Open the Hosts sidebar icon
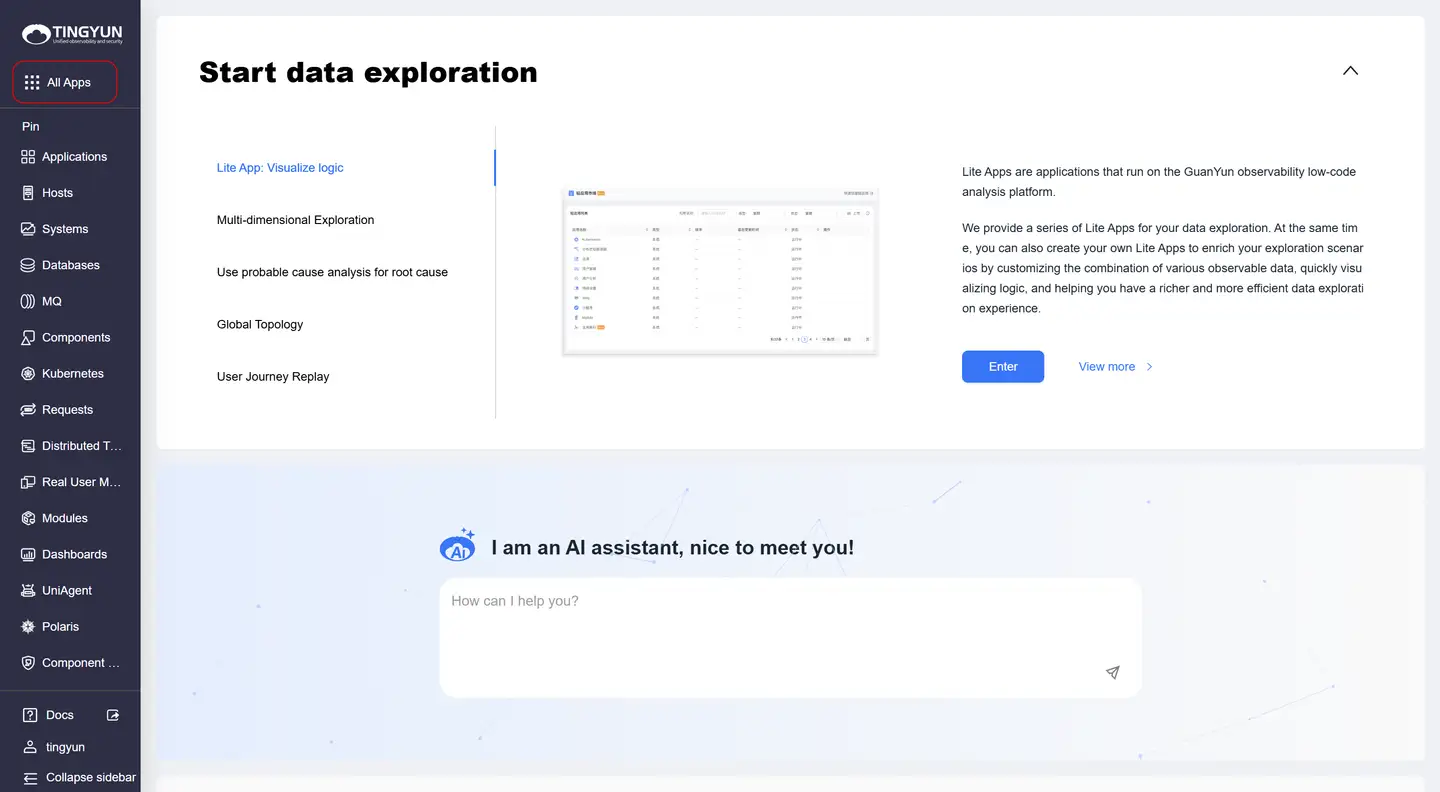1440x792 pixels. (28, 193)
